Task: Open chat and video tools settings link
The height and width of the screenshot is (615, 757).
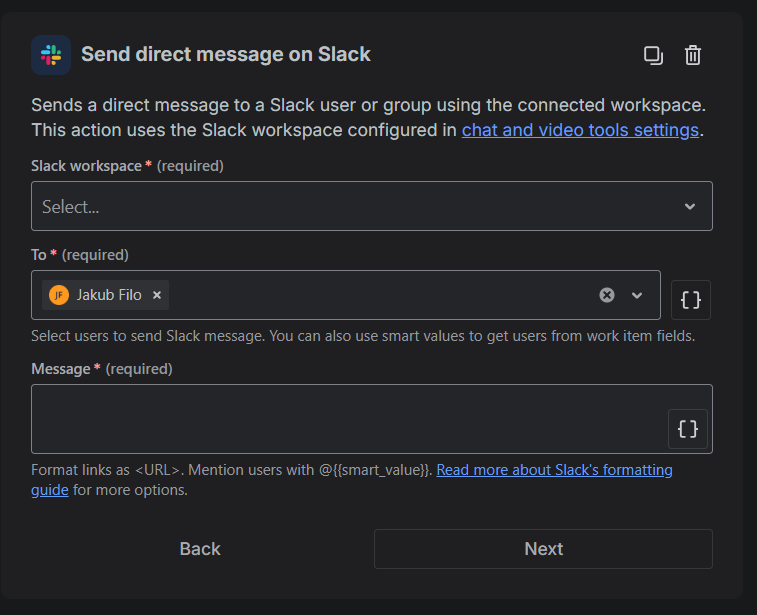Action: click(580, 130)
